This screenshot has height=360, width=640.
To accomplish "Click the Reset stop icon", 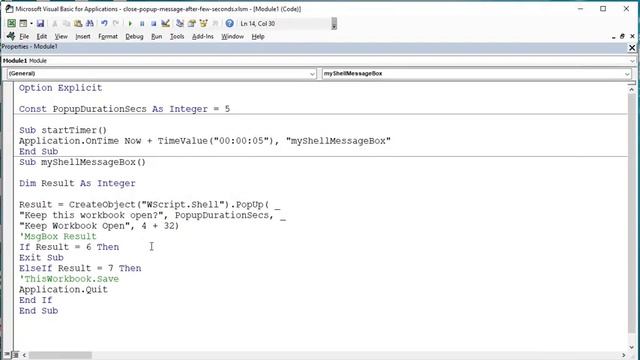I will click(153, 24).
